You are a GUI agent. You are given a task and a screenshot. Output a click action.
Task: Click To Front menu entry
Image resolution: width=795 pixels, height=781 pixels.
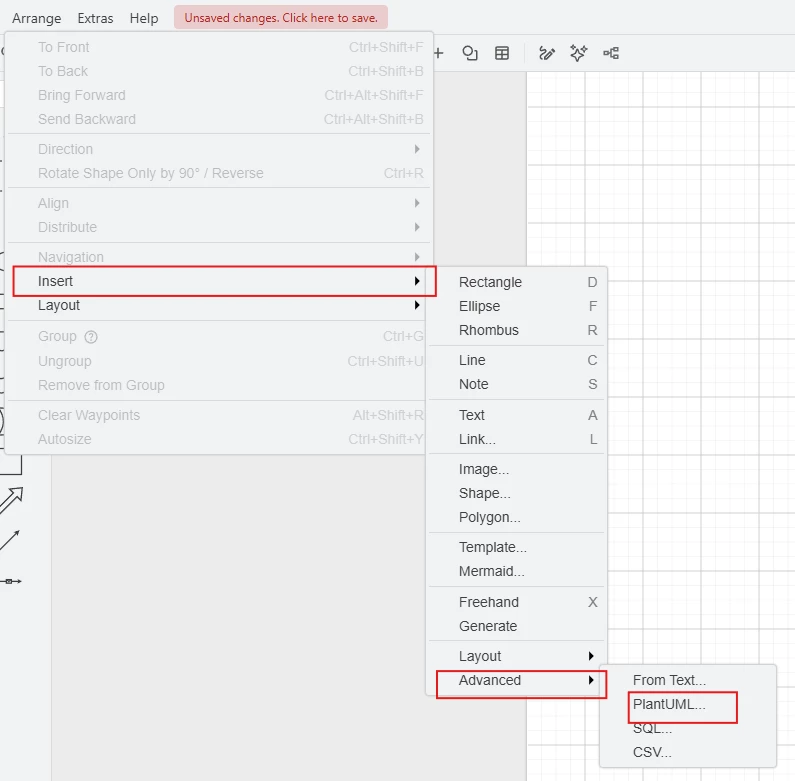pos(219,47)
